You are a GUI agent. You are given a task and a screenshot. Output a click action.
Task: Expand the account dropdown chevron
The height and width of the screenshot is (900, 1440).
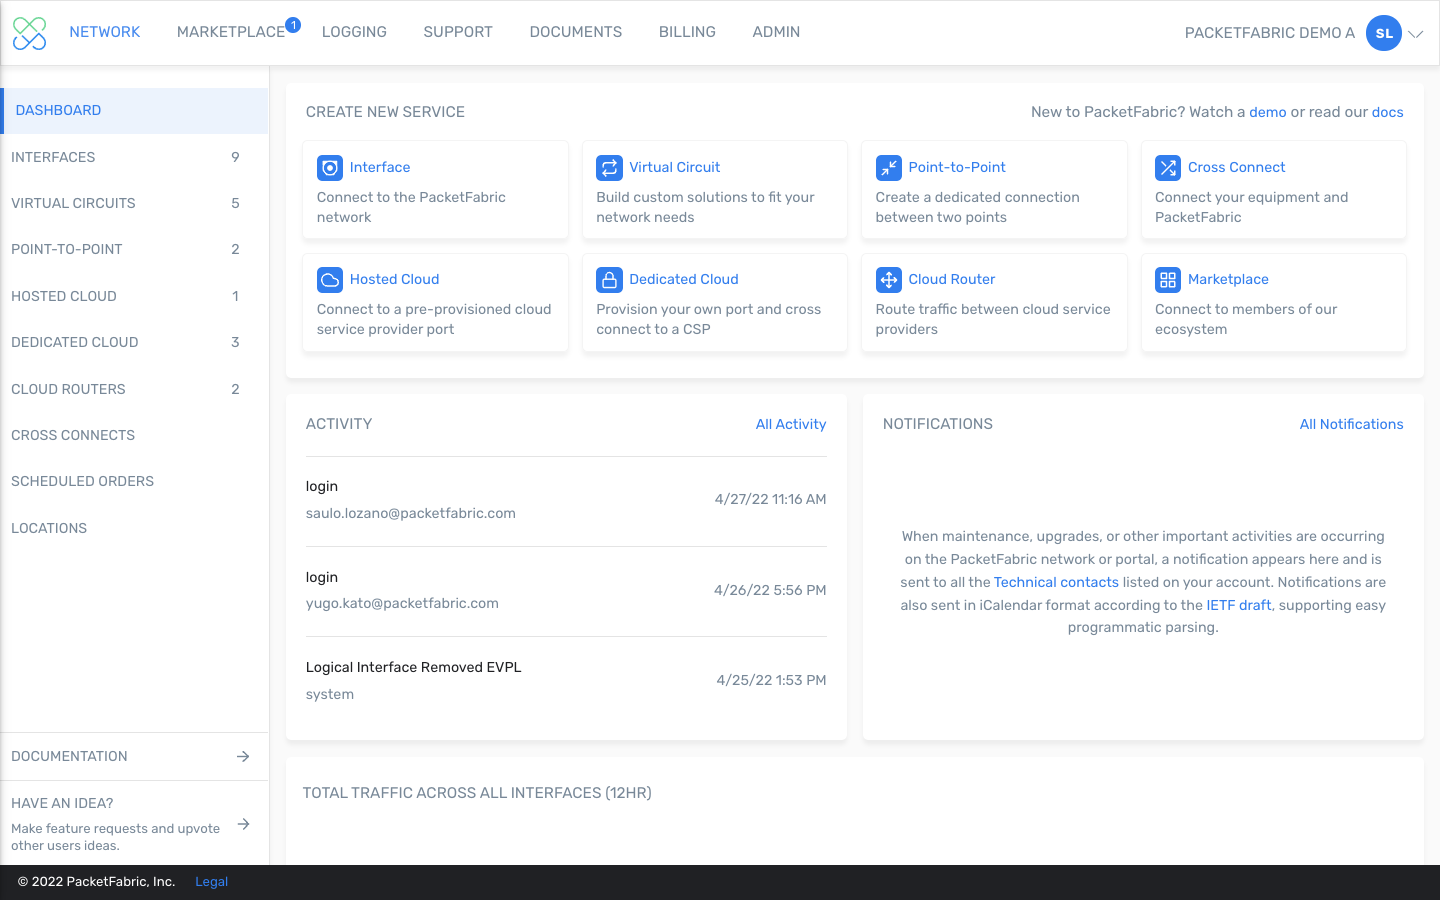[x=1416, y=34]
